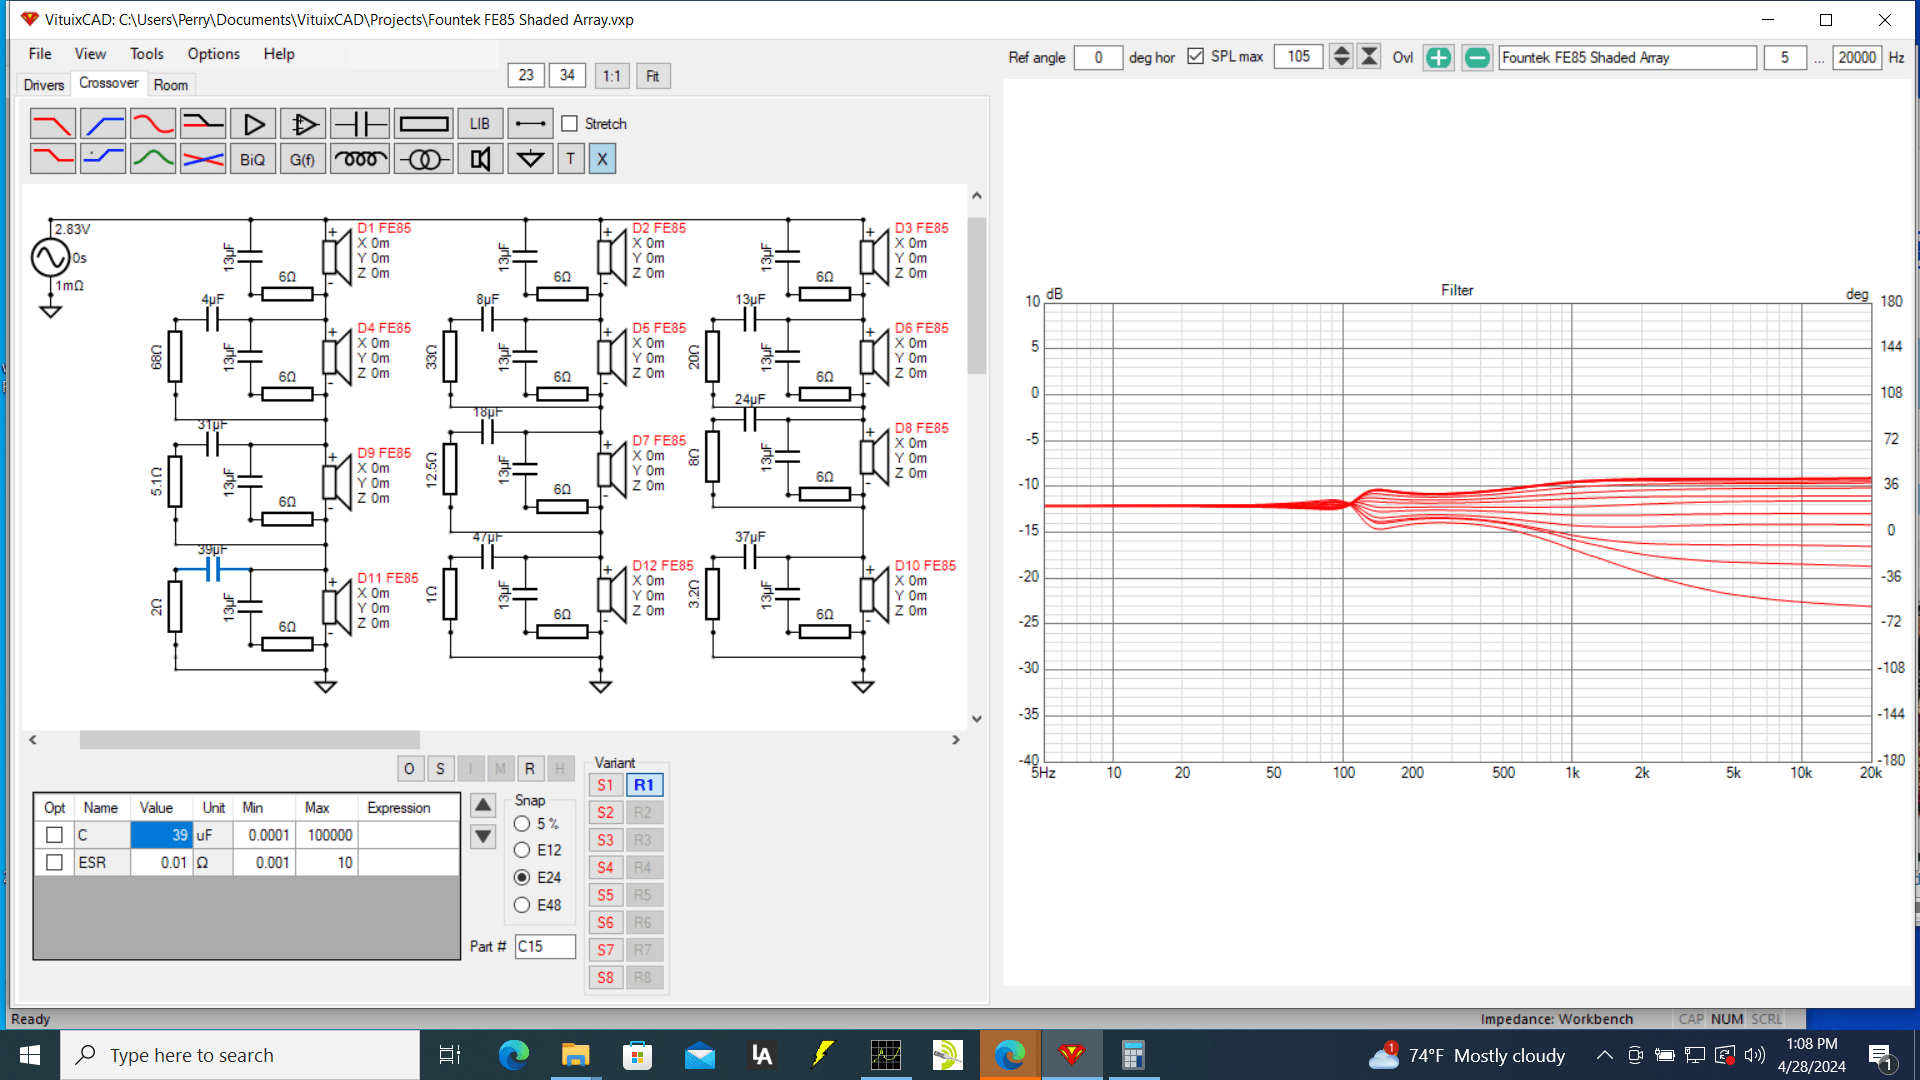Add a buffer amplifier triangle
Screen dimensions: 1920x1080
[x=253, y=124]
